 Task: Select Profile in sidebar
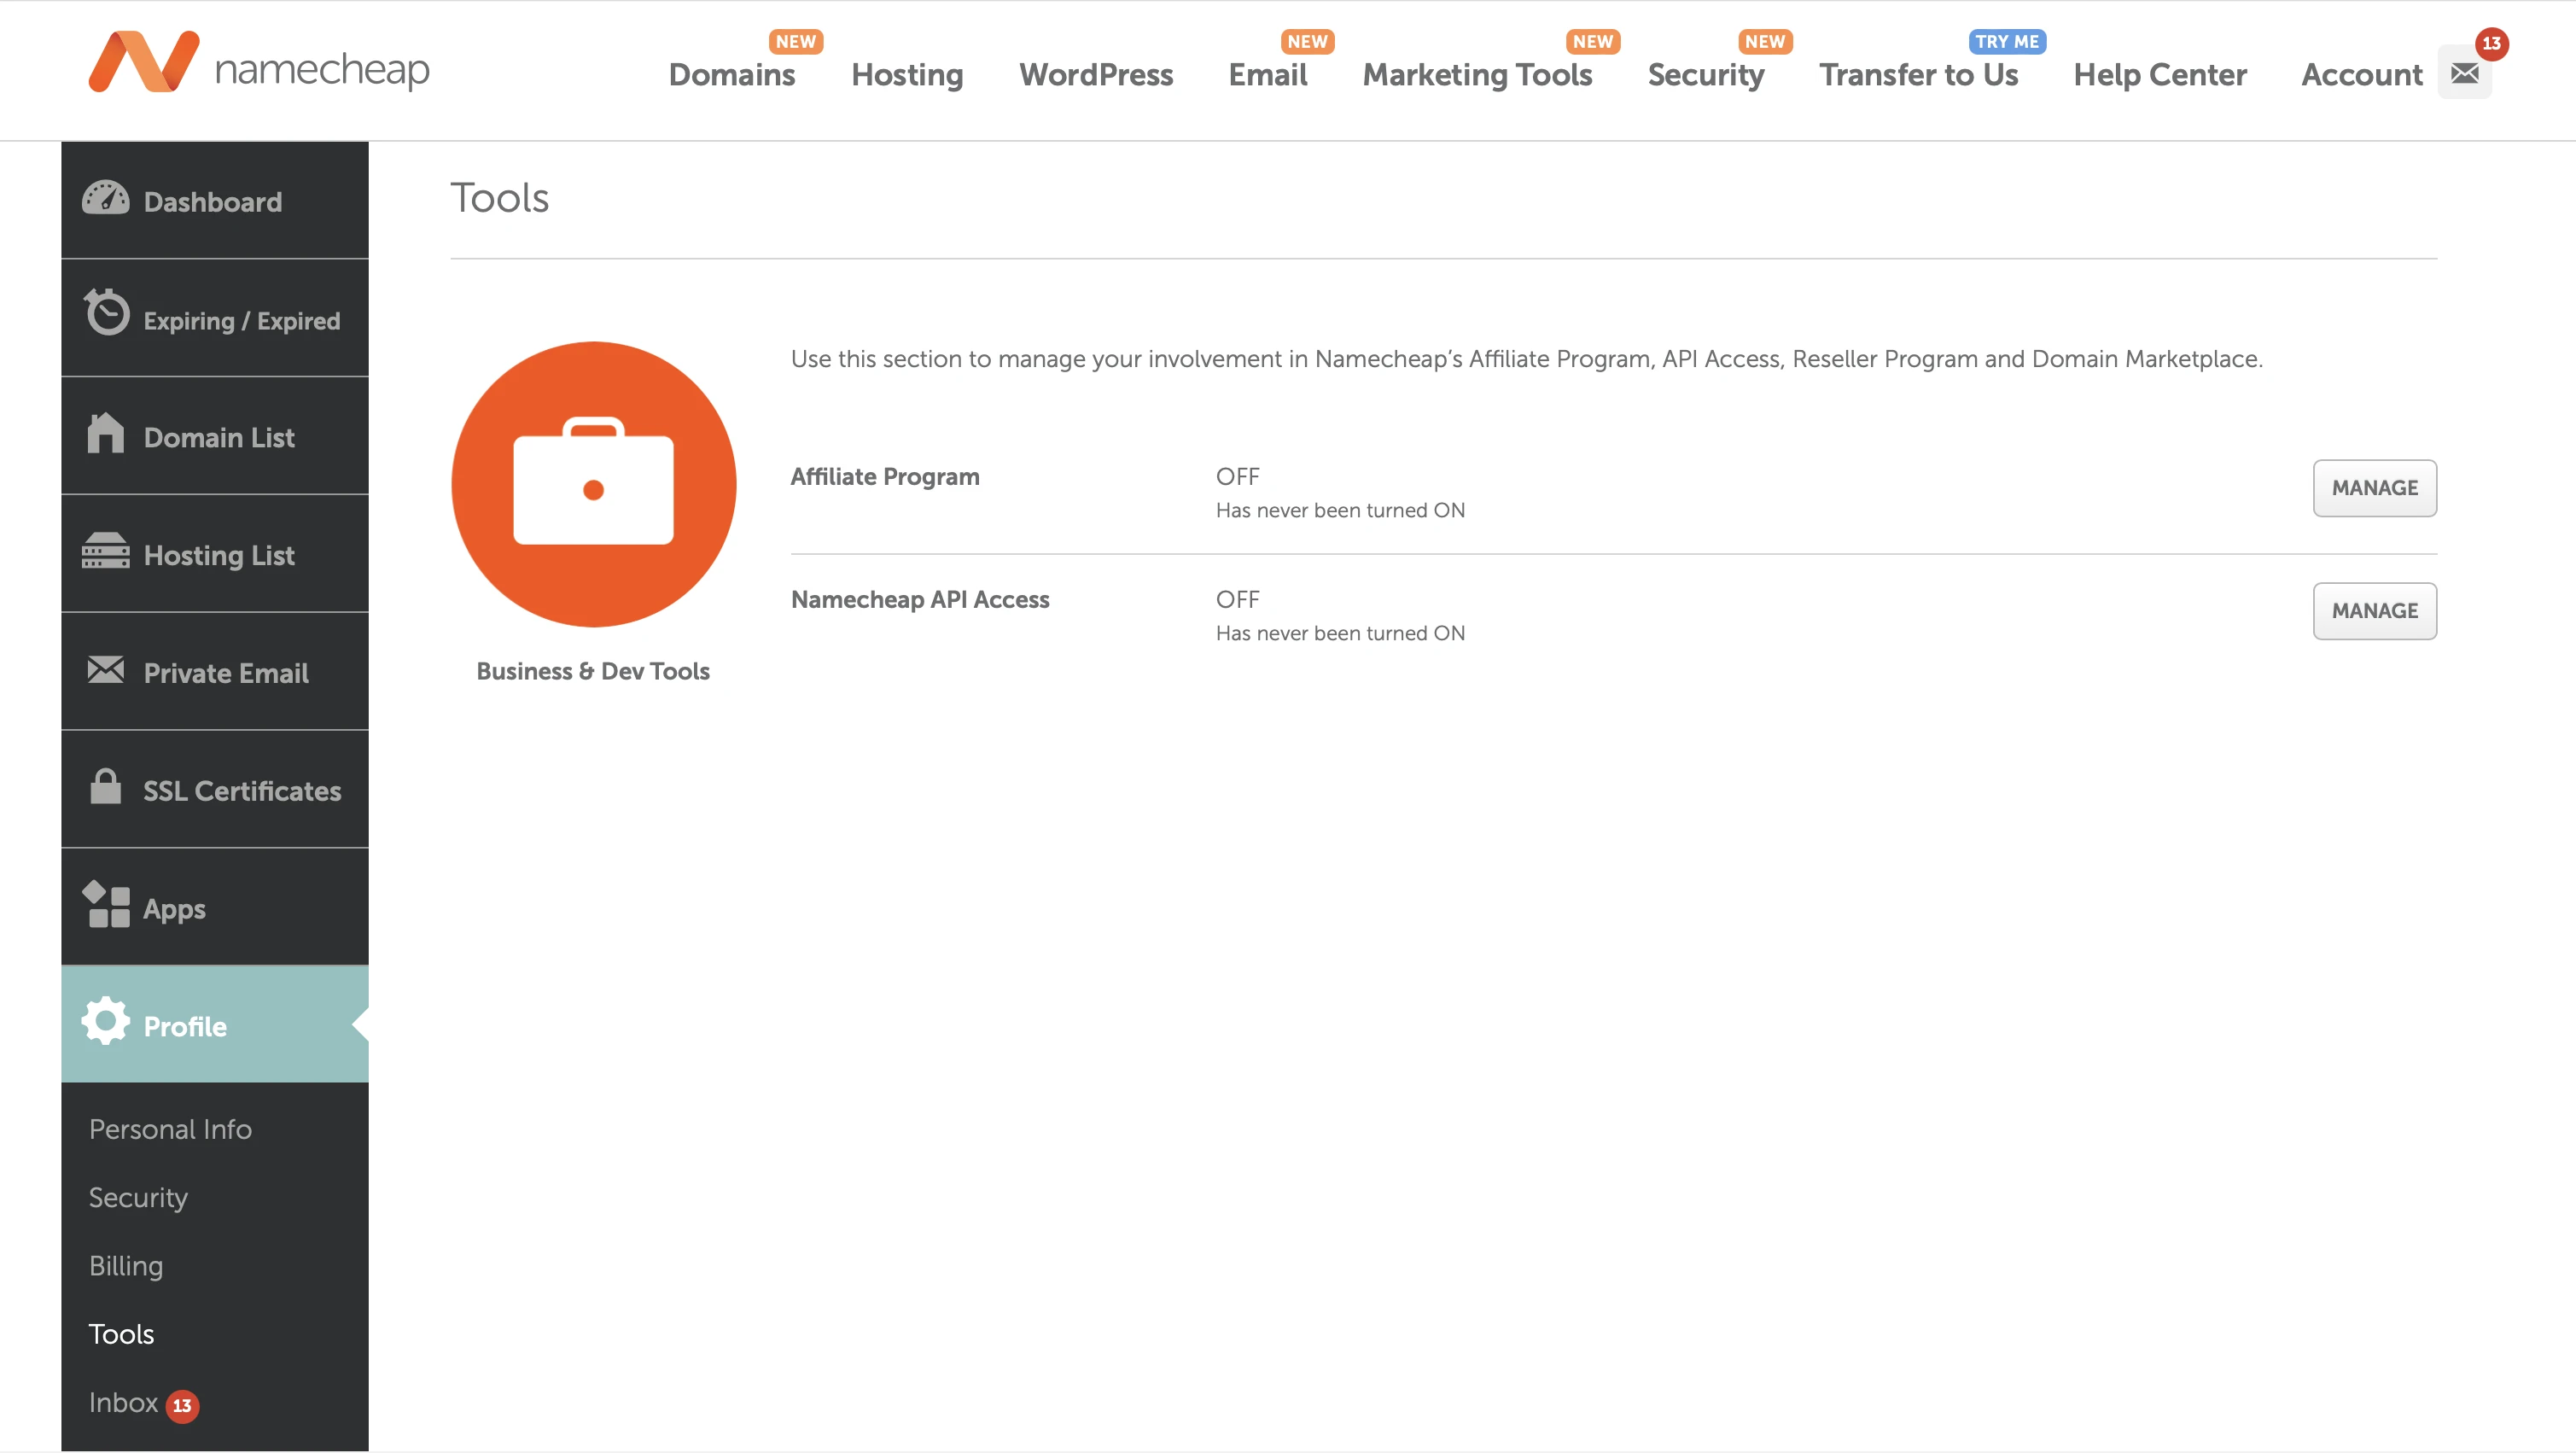pos(215,1024)
